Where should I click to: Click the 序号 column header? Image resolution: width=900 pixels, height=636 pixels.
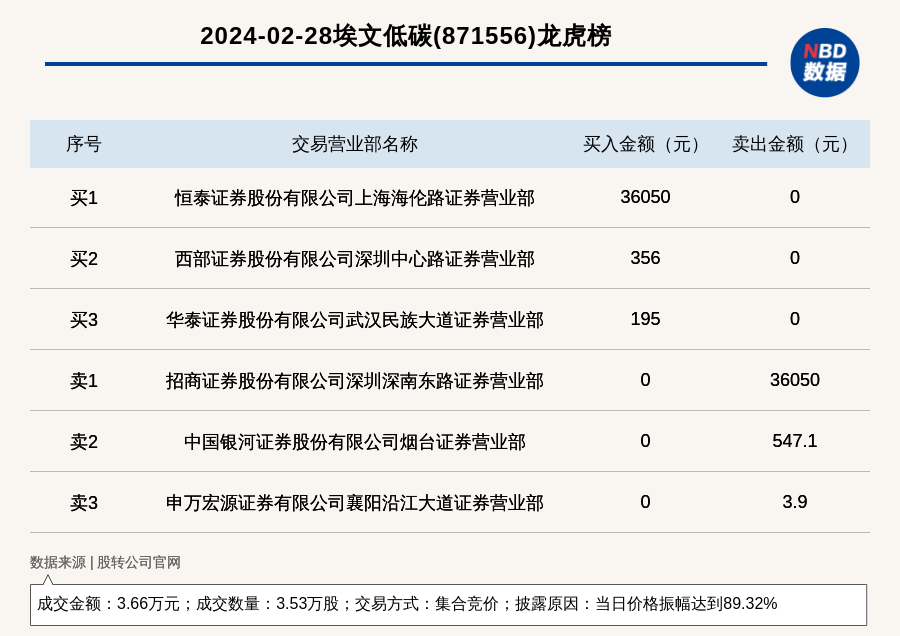click(84, 144)
